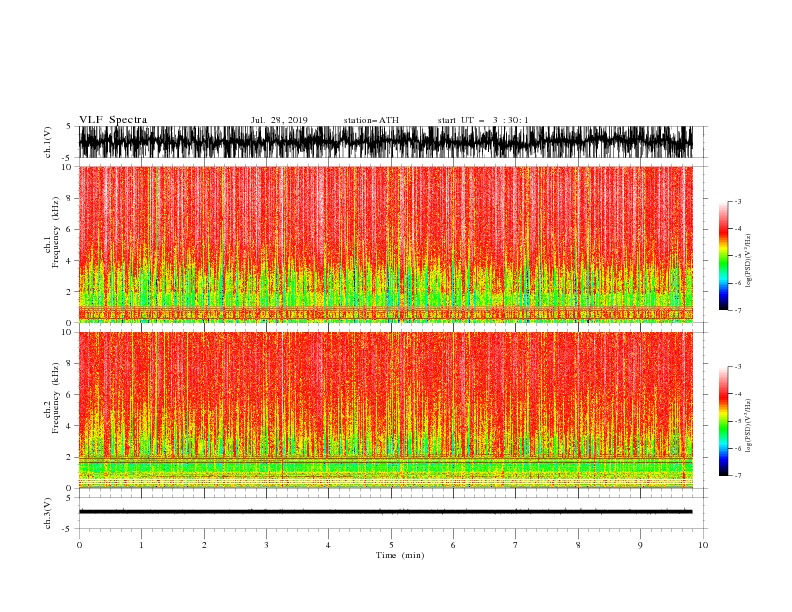This screenshot has height=612, width=792.
Task: Click time axis tick label '2'
Action: 204,545
